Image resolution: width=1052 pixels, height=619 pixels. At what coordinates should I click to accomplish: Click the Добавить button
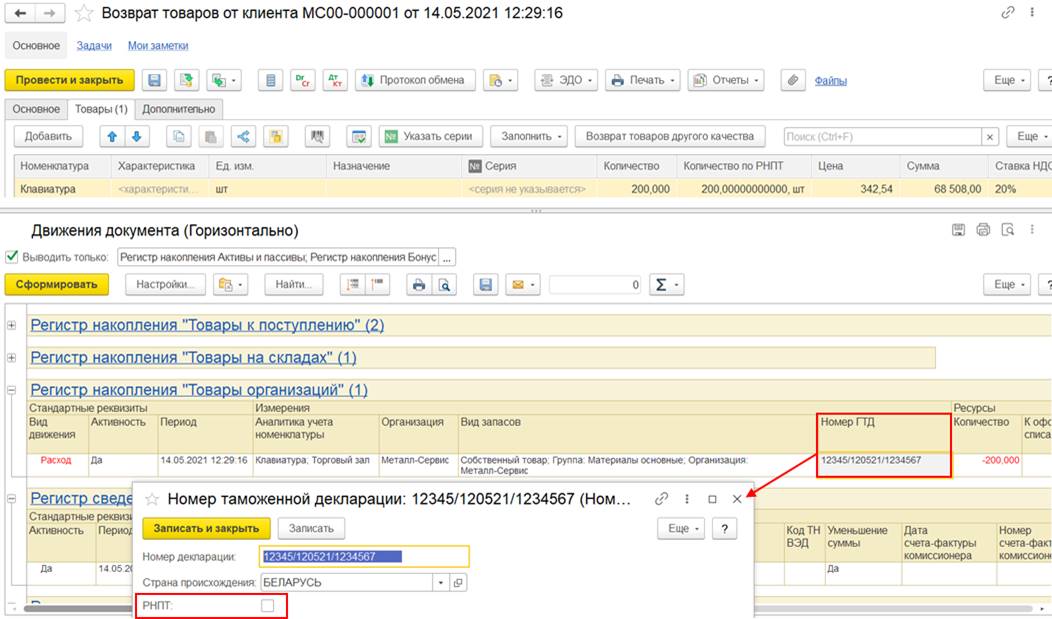tap(48, 137)
